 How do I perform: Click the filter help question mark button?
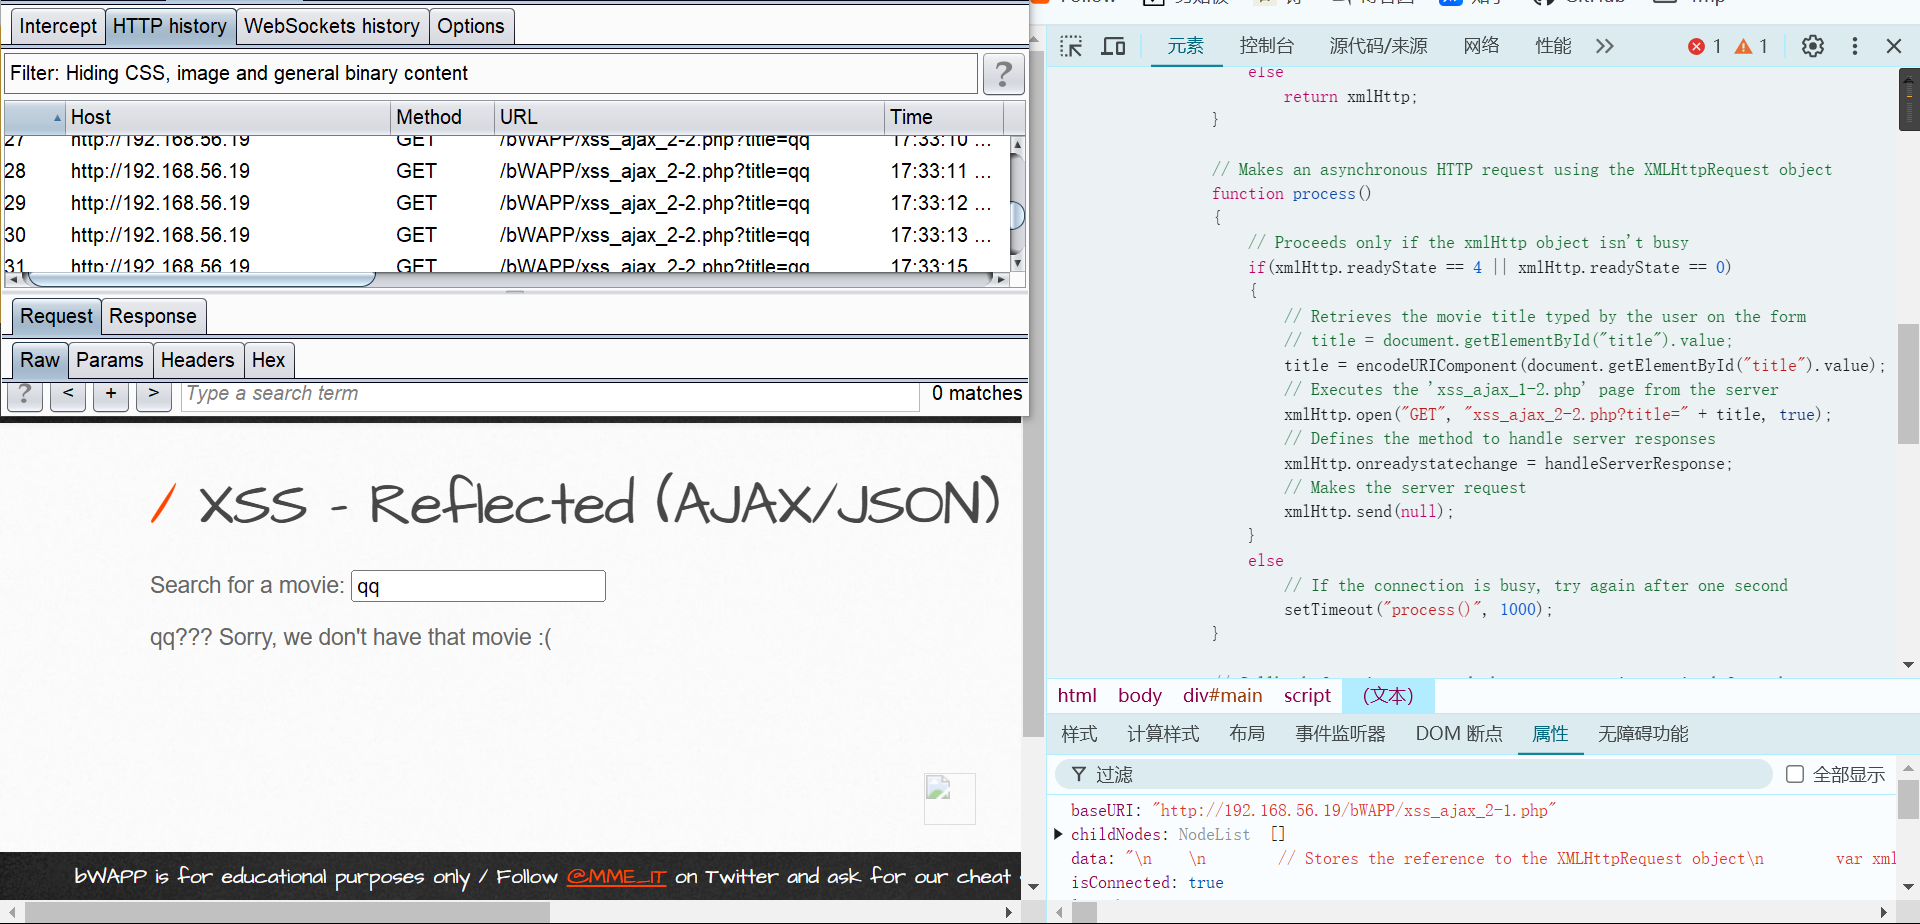pyautogui.click(x=1003, y=74)
